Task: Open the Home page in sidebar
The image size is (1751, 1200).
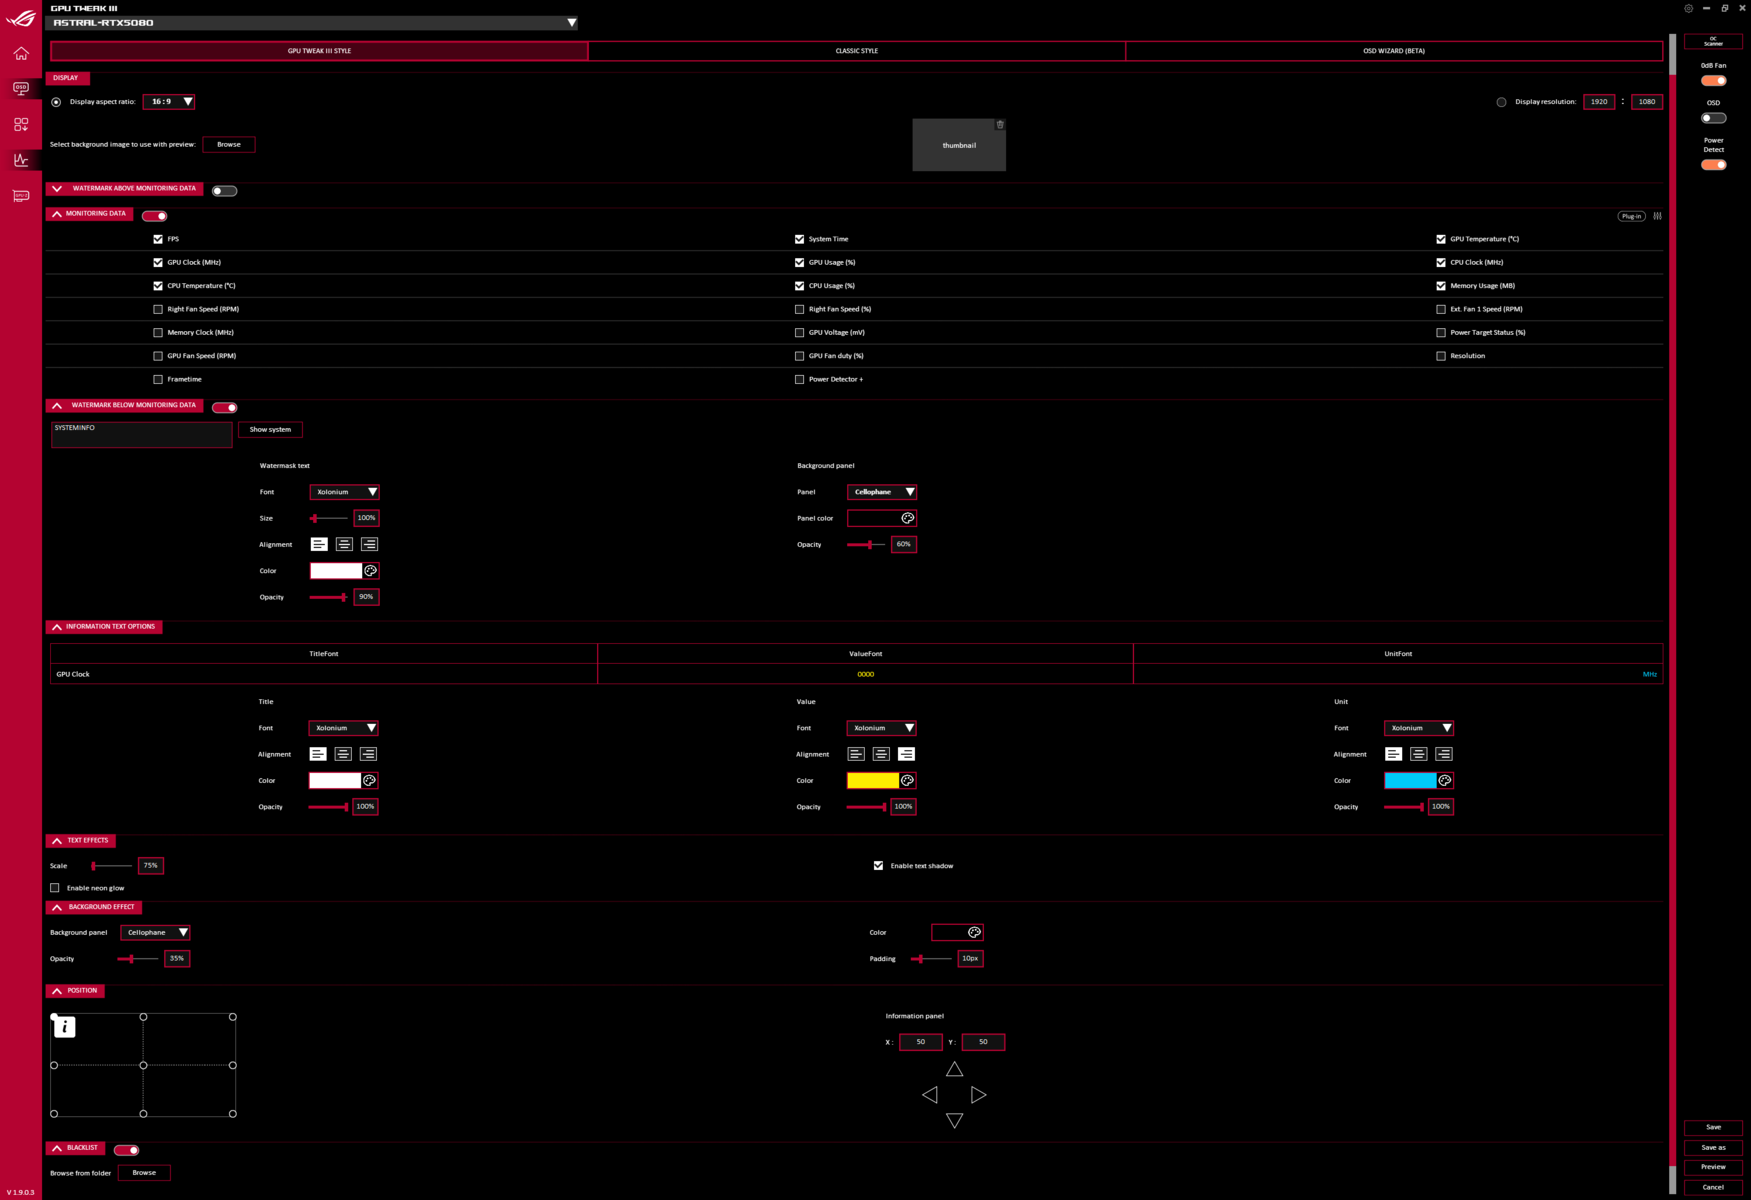Action: pos(21,54)
